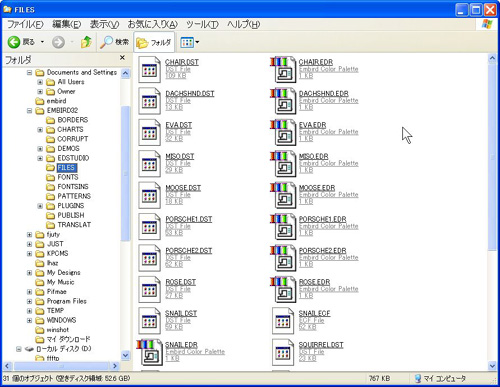The image size is (500, 387).
Task: Select the SNAIL.EDR palette icon
Action: [149, 352]
